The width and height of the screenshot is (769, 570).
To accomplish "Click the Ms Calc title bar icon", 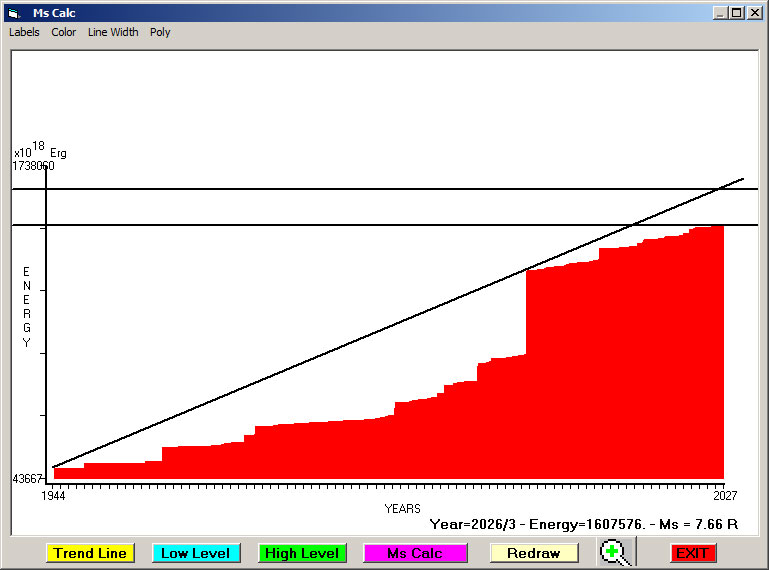I will (13, 13).
